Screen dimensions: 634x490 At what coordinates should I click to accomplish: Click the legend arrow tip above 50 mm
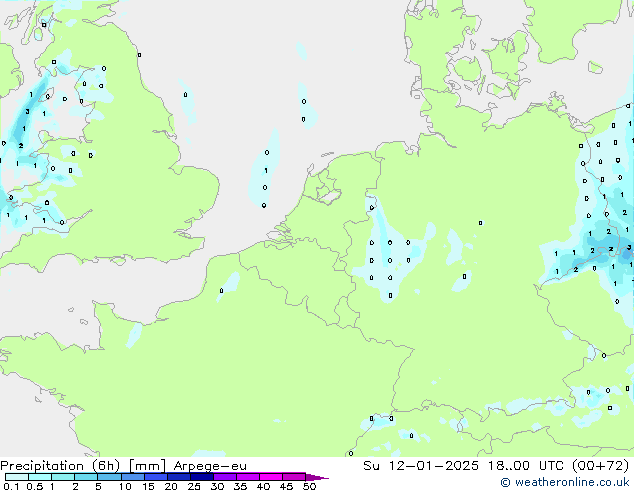coord(317,477)
